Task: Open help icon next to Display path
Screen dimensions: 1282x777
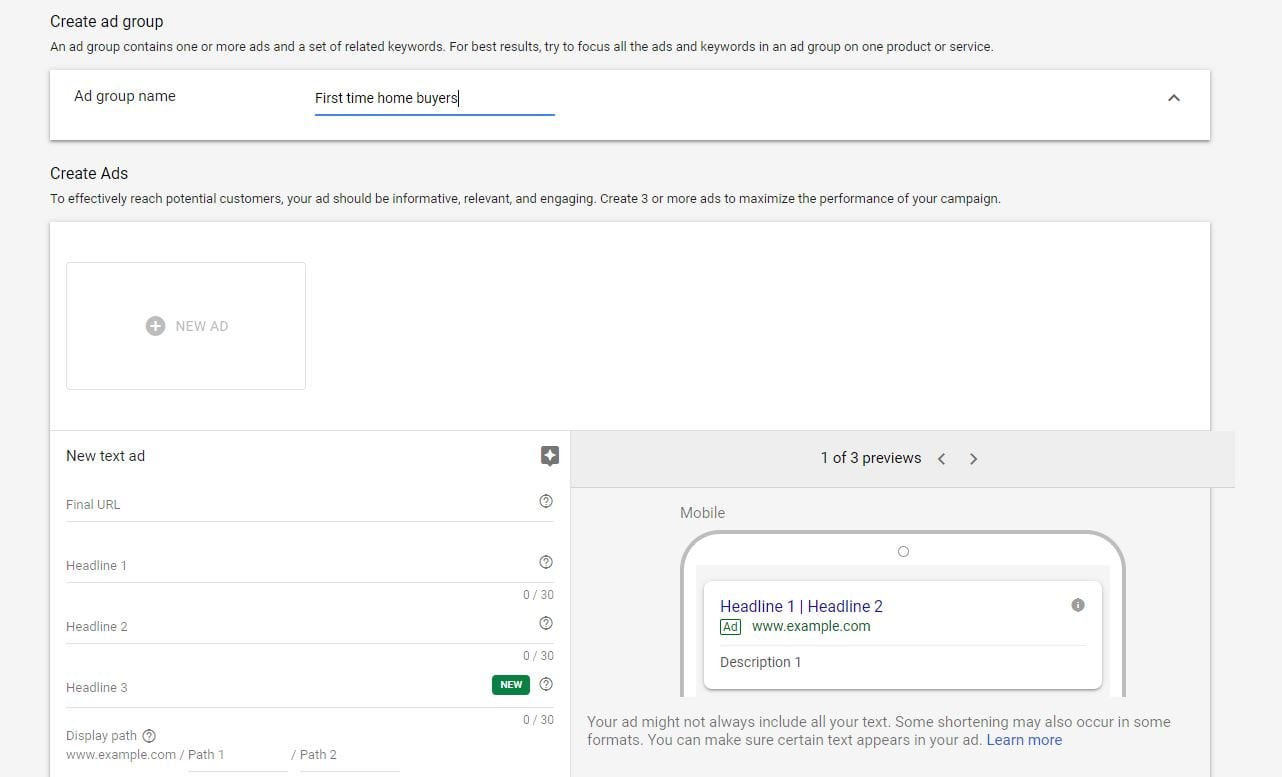Action: point(149,735)
